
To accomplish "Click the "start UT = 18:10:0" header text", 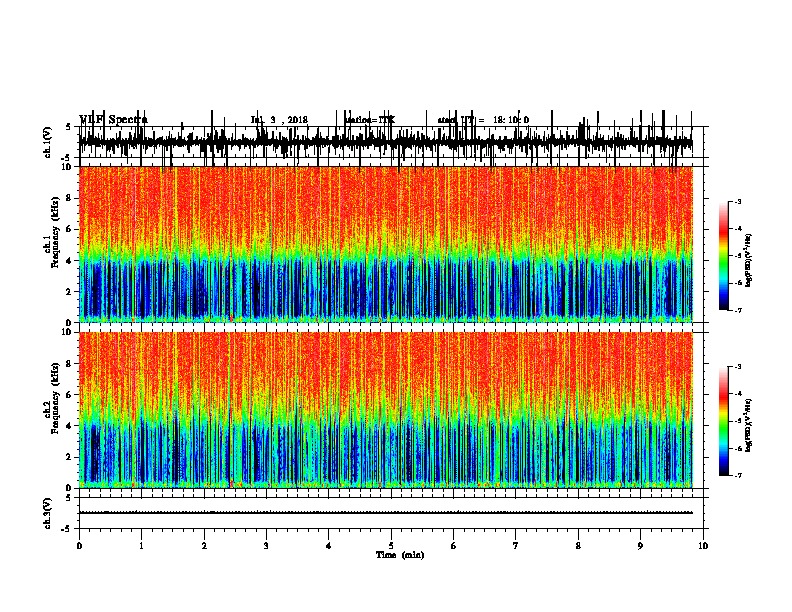I will point(483,120).
